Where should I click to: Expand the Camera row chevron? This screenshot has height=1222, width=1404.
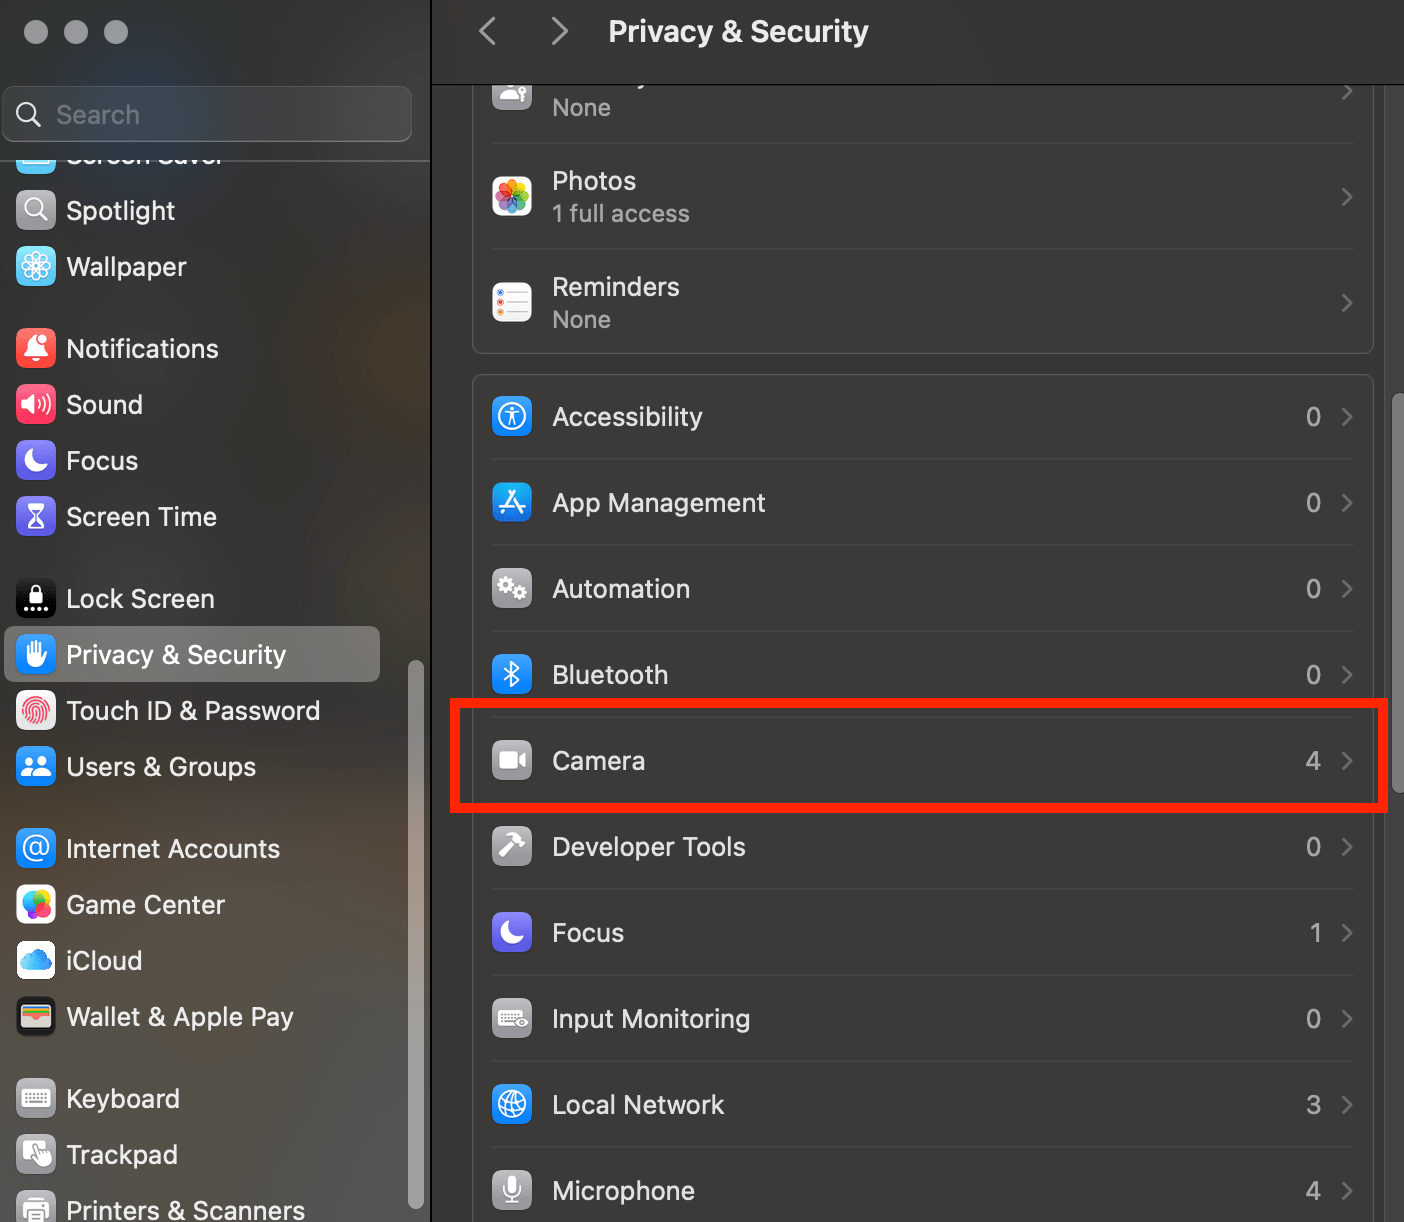1347,761
